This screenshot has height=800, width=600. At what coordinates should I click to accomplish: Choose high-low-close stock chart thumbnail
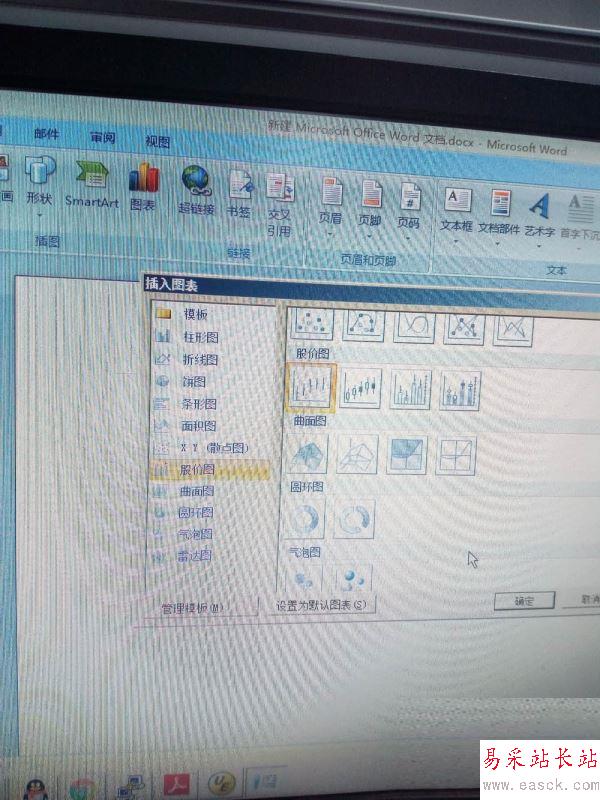click(311, 388)
